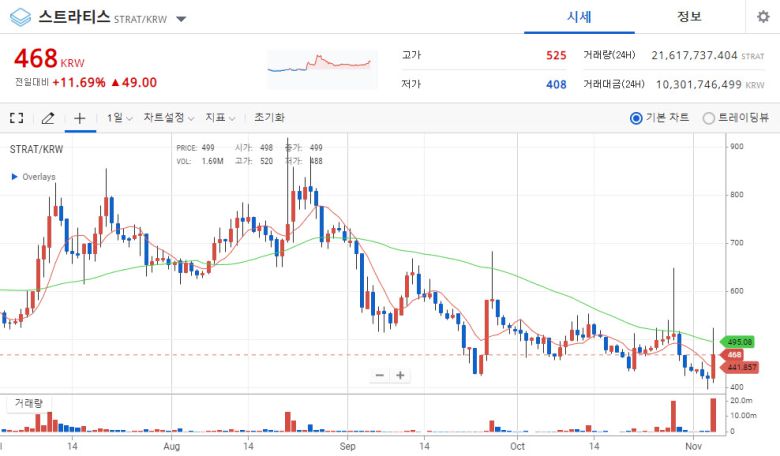Select the pencil drawing tool
780x456 pixels.
[x=48, y=118]
